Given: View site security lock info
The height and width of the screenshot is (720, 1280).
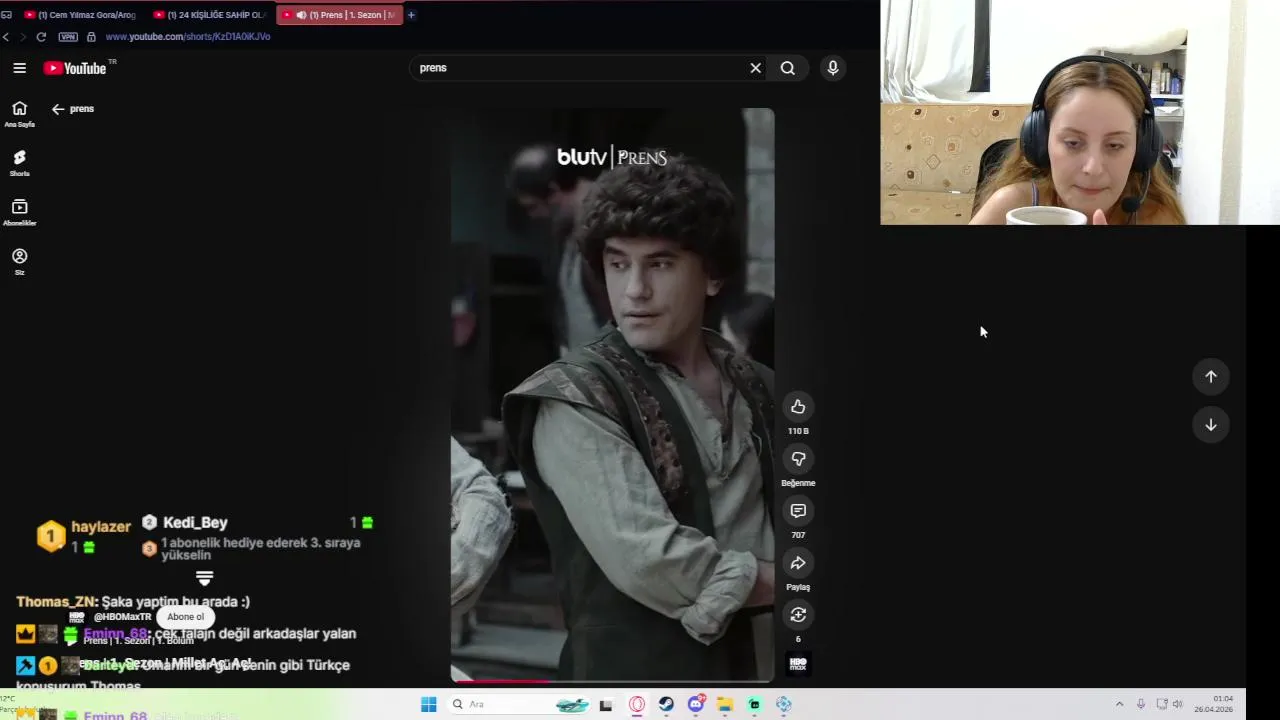Looking at the screenshot, I should 91,37.
